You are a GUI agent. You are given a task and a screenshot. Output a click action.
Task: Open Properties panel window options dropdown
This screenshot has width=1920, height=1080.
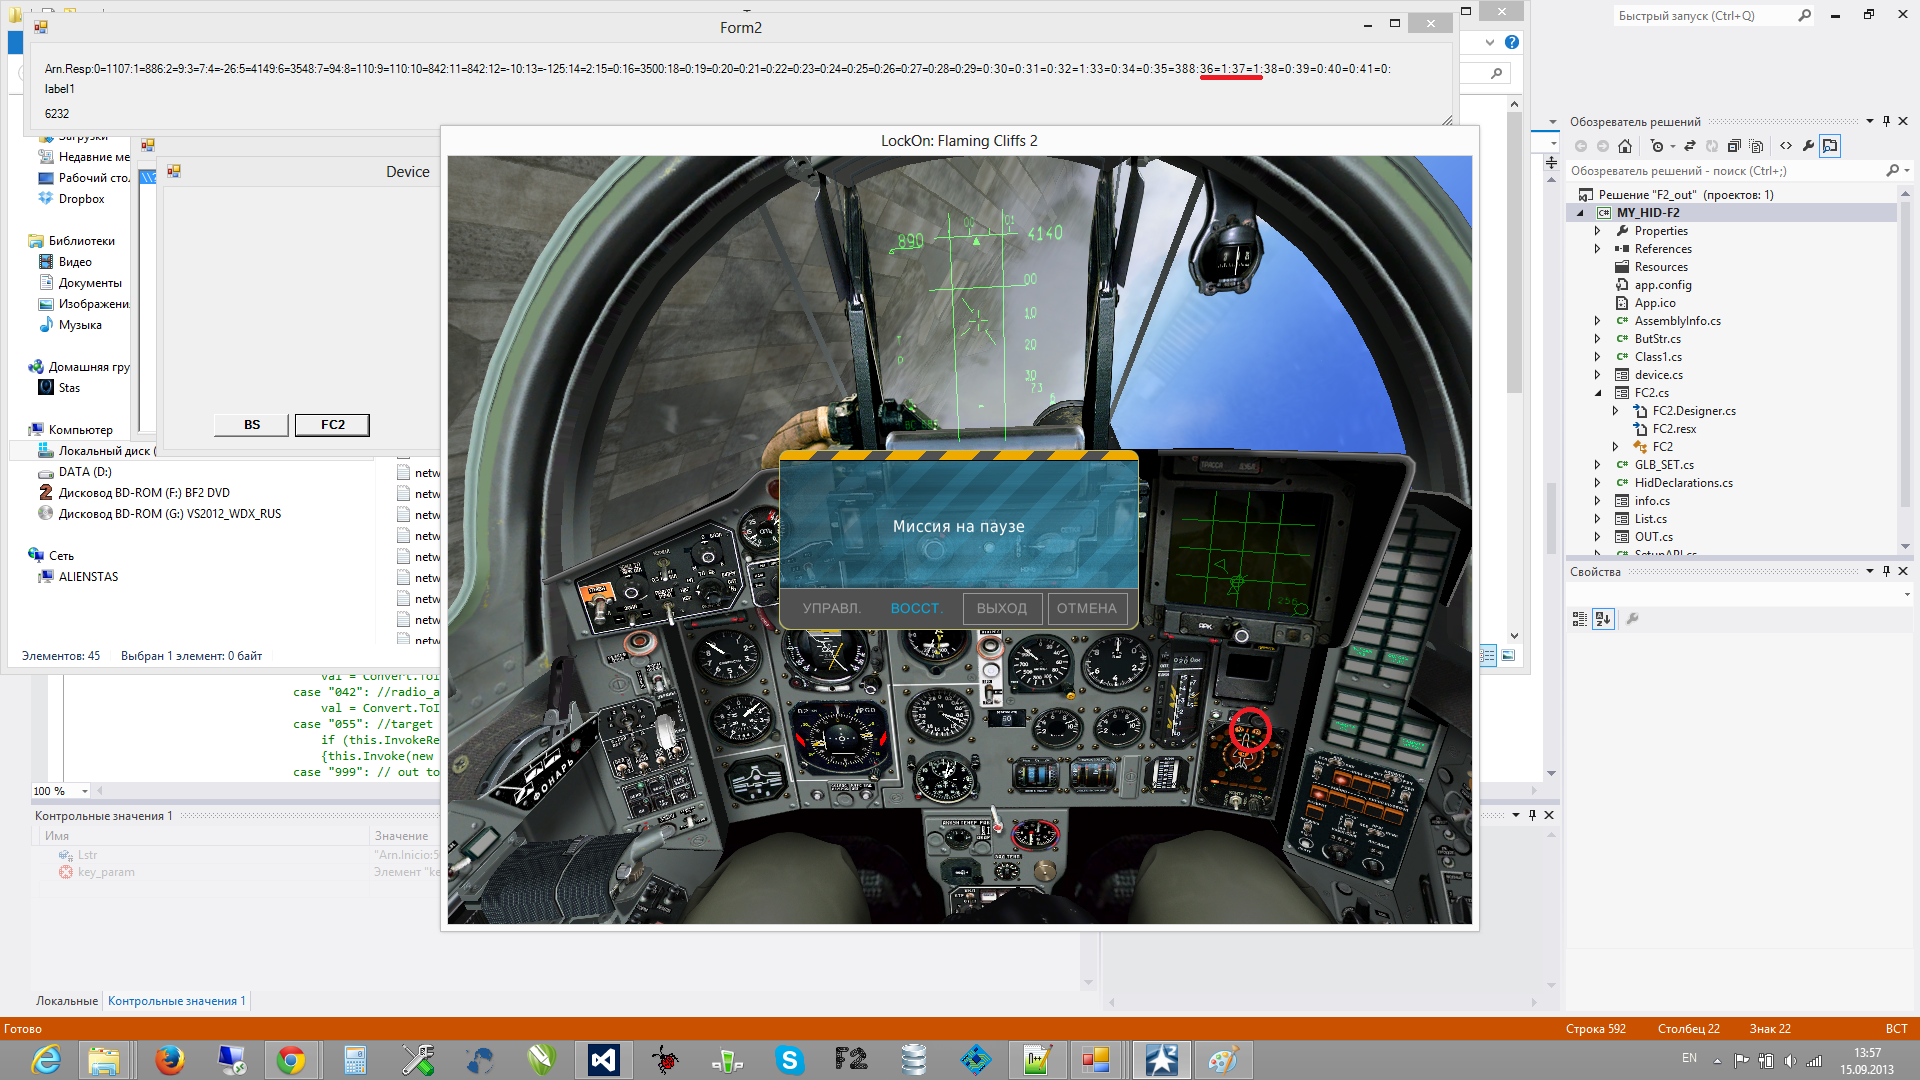pos(1869,571)
